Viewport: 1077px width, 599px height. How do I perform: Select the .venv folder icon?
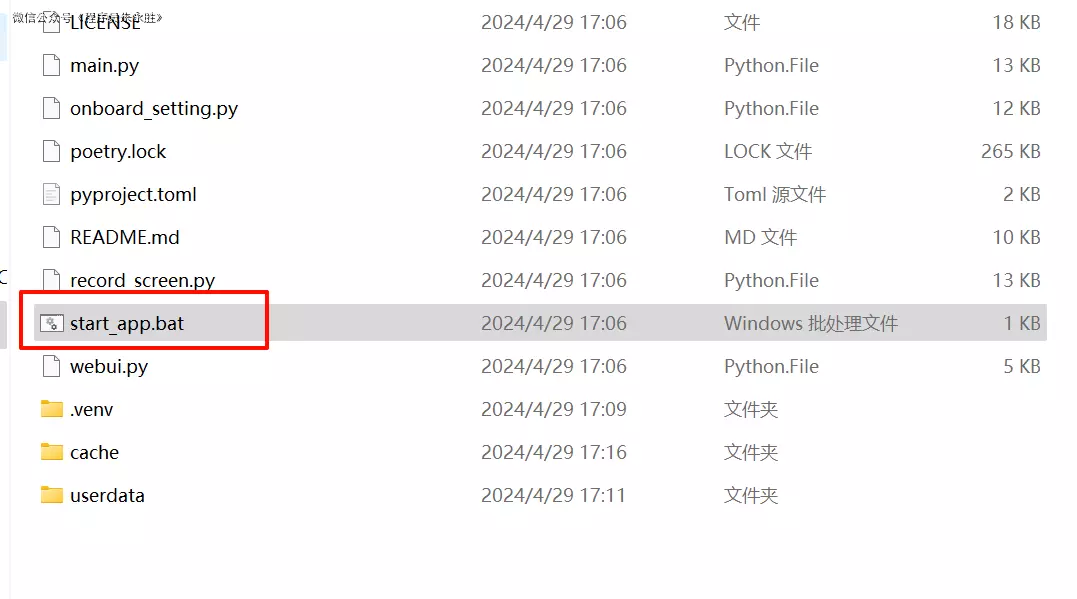[x=52, y=410]
